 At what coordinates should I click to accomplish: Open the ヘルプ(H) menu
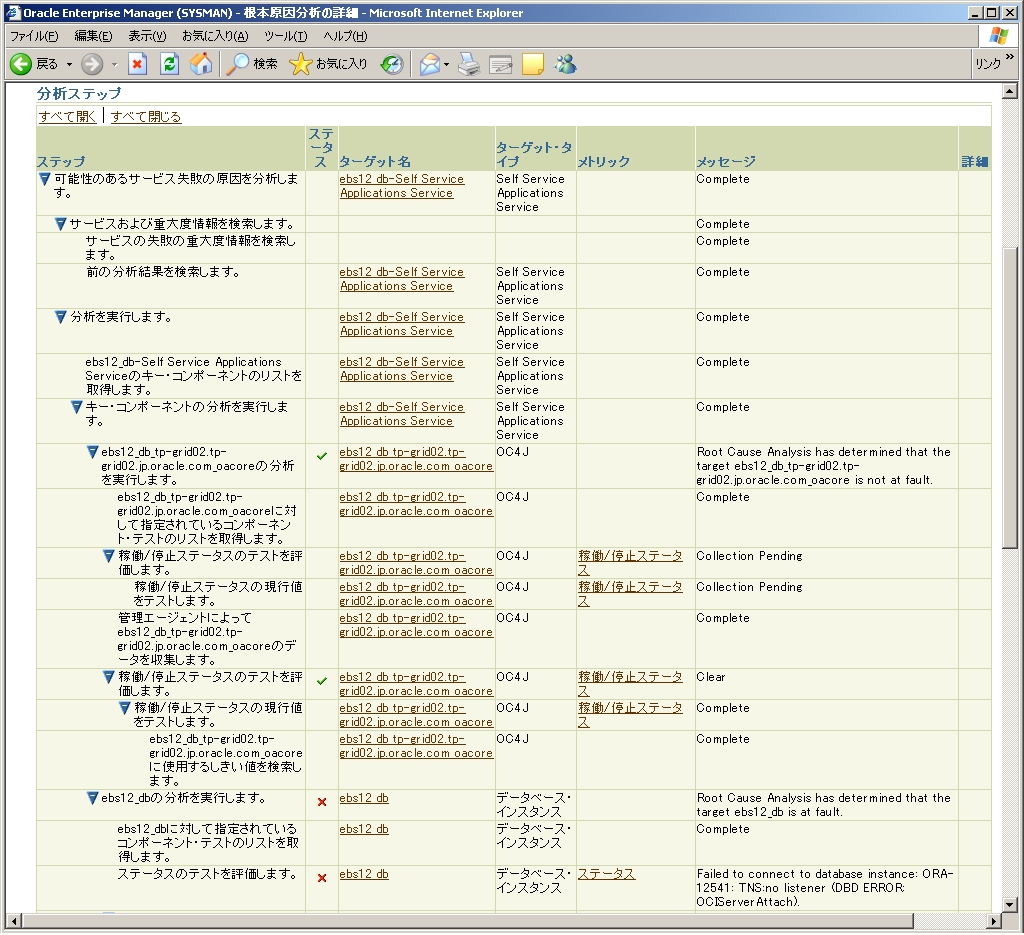click(345, 36)
